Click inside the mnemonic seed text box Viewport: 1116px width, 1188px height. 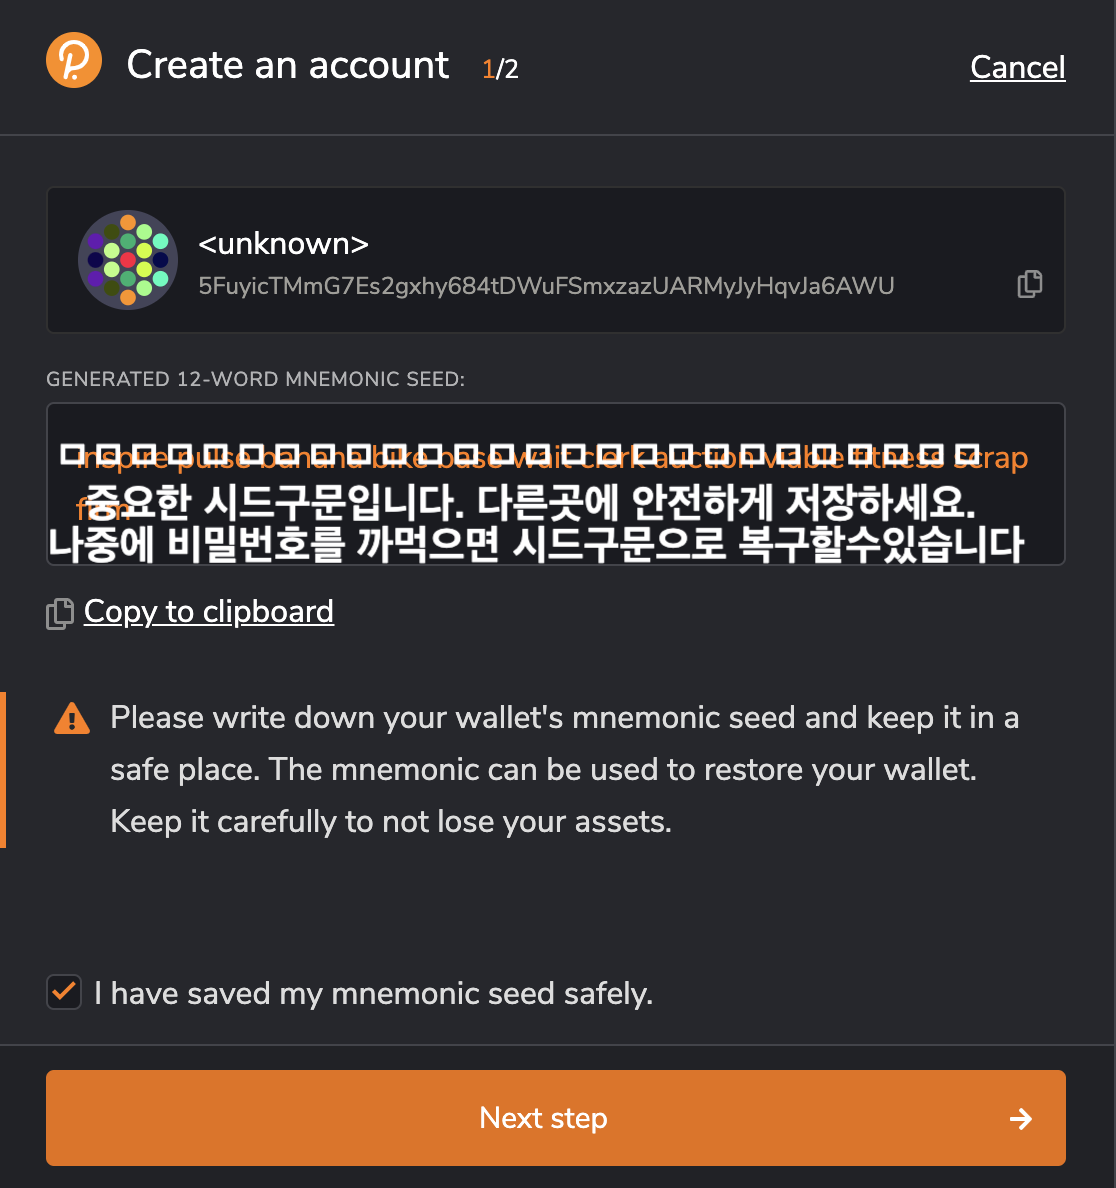click(x=555, y=484)
